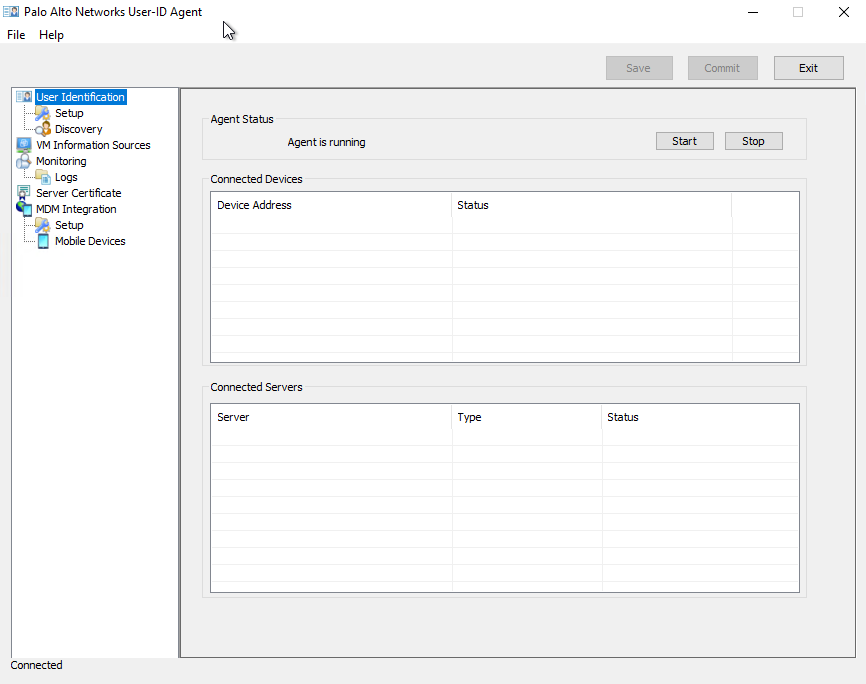866x684 pixels.
Task: Open the Help menu
Action: [51, 35]
